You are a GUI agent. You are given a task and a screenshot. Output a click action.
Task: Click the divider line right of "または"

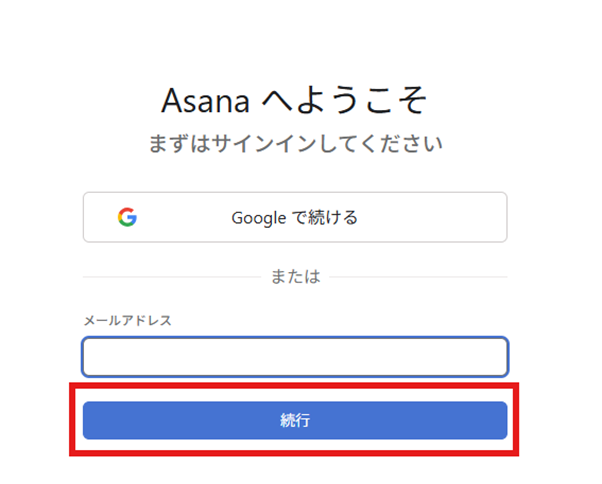click(420, 277)
